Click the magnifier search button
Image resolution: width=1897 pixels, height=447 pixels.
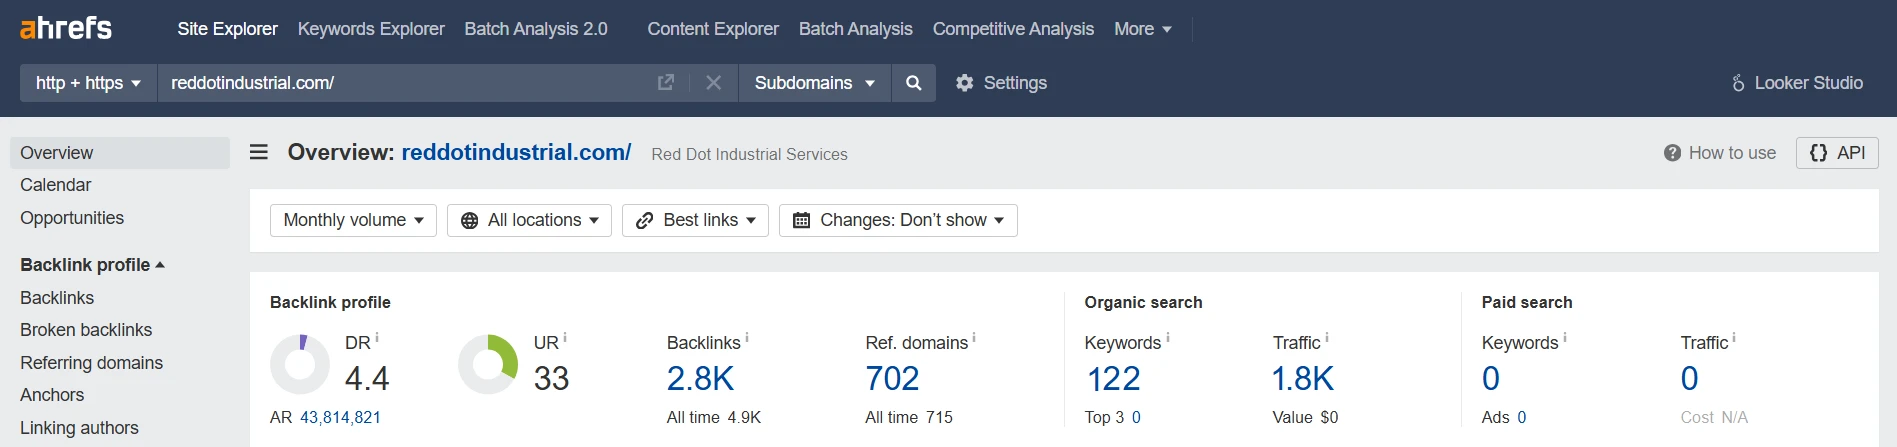(913, 83)
